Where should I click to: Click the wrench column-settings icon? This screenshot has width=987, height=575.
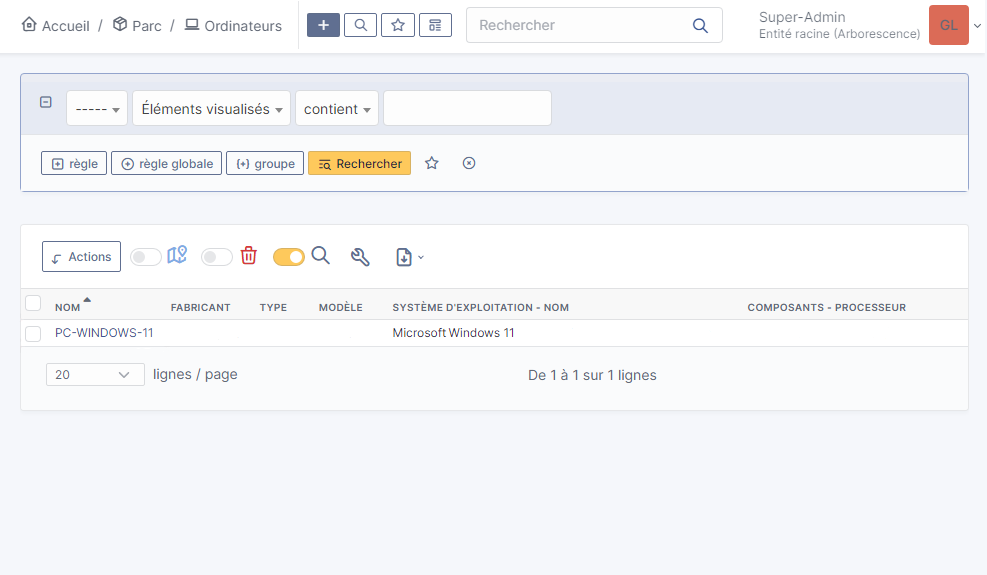[360, 256]
